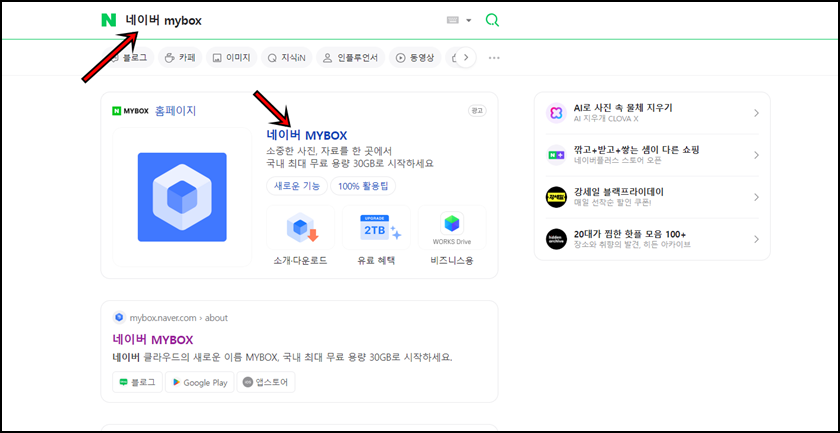Viewport: 840px width, 433px height.
Task: Open 깎고+받고+쌓는 샘이 다른 쇼핑
Action: point(637,150)
